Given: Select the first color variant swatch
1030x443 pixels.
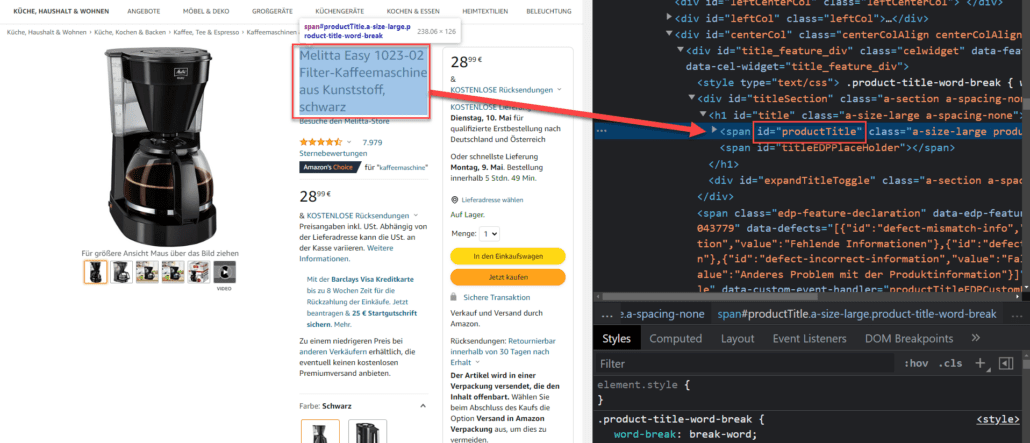Looking at the screenshot, I should point(320,431).
